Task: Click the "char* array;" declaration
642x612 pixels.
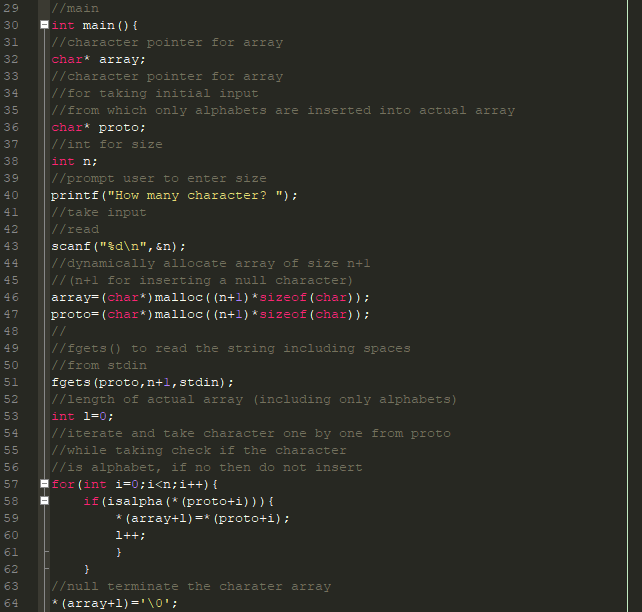Action: click(98, 59)
